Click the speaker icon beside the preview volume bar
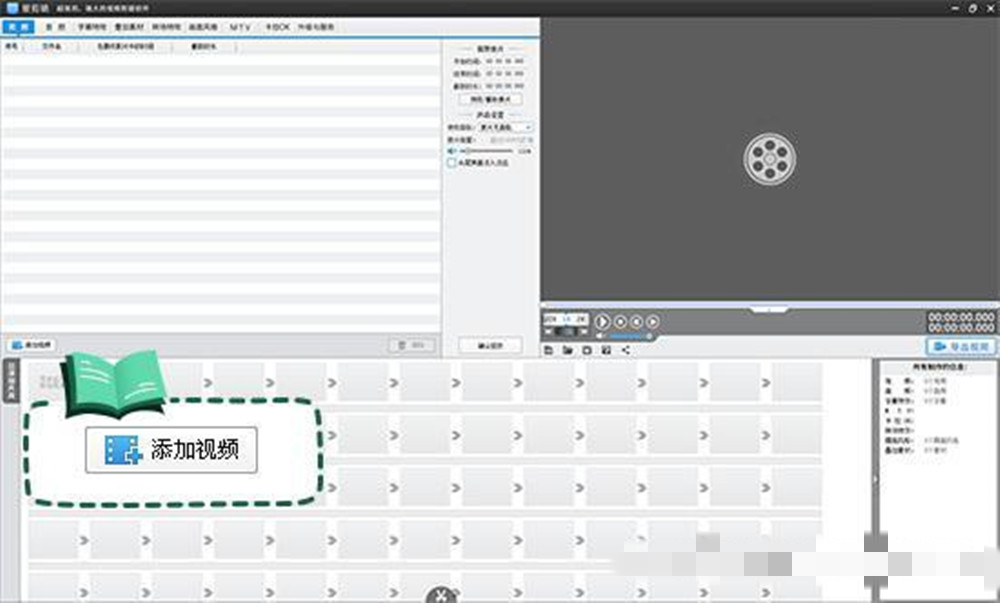The height and width of the screenshot is (603, 1000). pos(601,337)
